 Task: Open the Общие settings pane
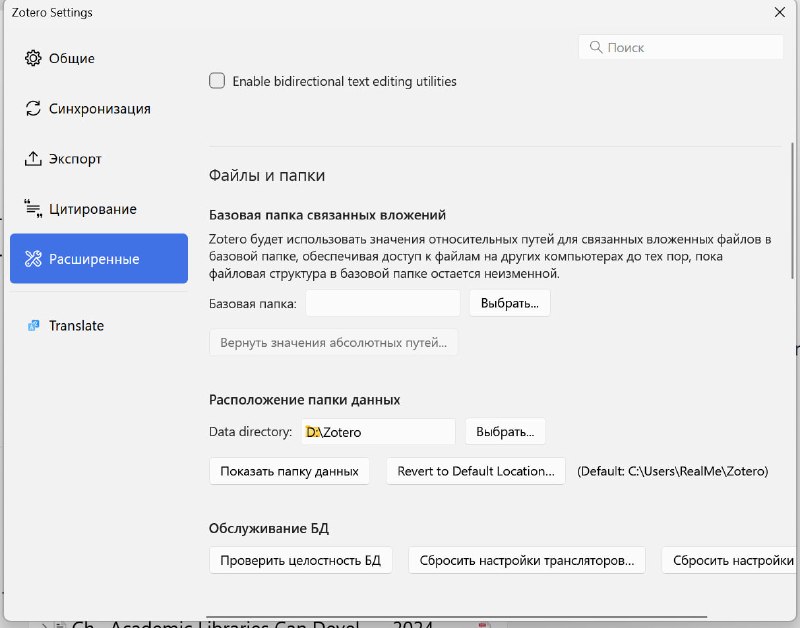click(x=98, y=58)
